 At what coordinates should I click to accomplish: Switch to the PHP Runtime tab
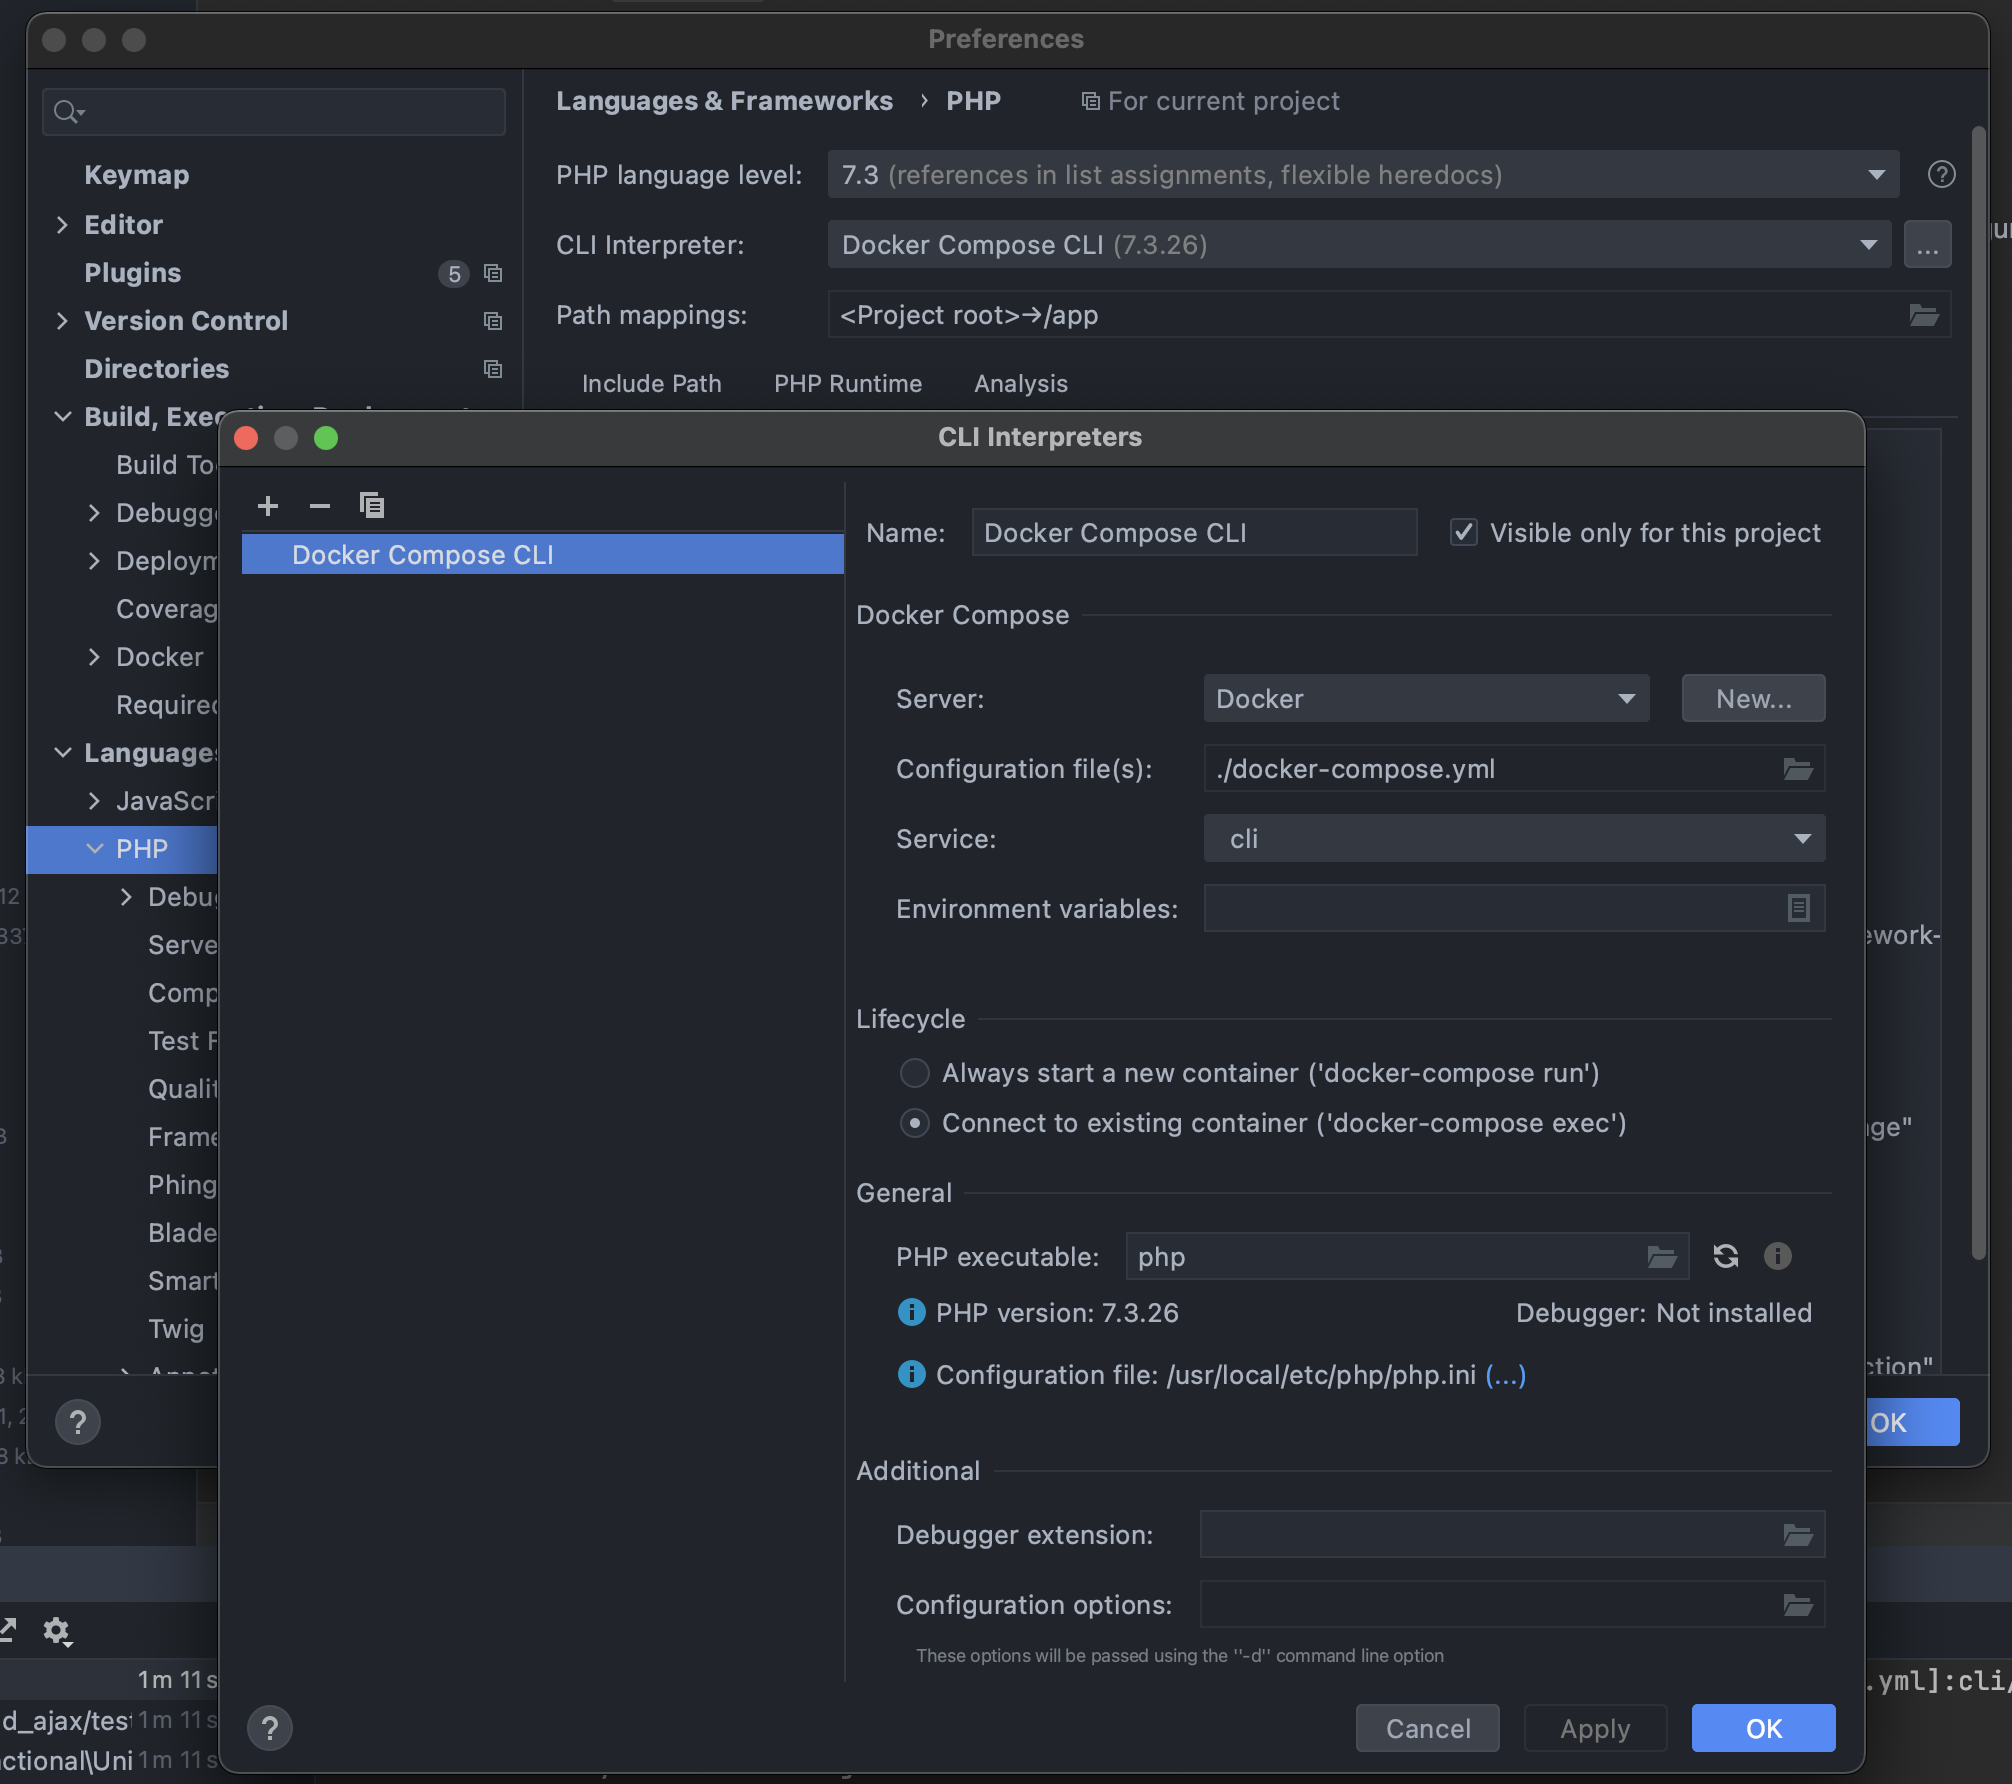(847, 384)
